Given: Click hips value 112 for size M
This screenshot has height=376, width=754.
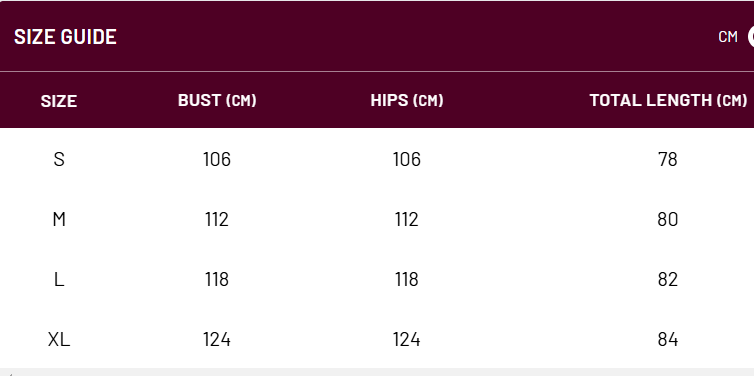Looking at the screenshot, I should click(x=407, y=219).
